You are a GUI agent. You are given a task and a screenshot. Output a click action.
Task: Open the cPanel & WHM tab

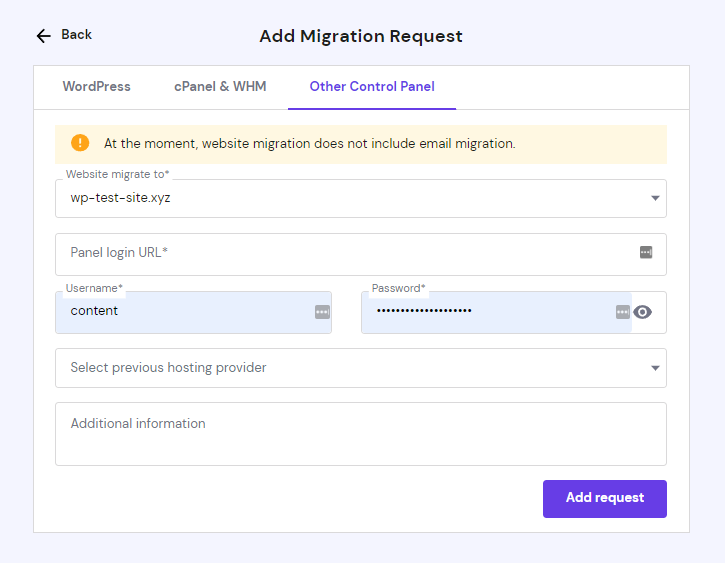(220, 87)
